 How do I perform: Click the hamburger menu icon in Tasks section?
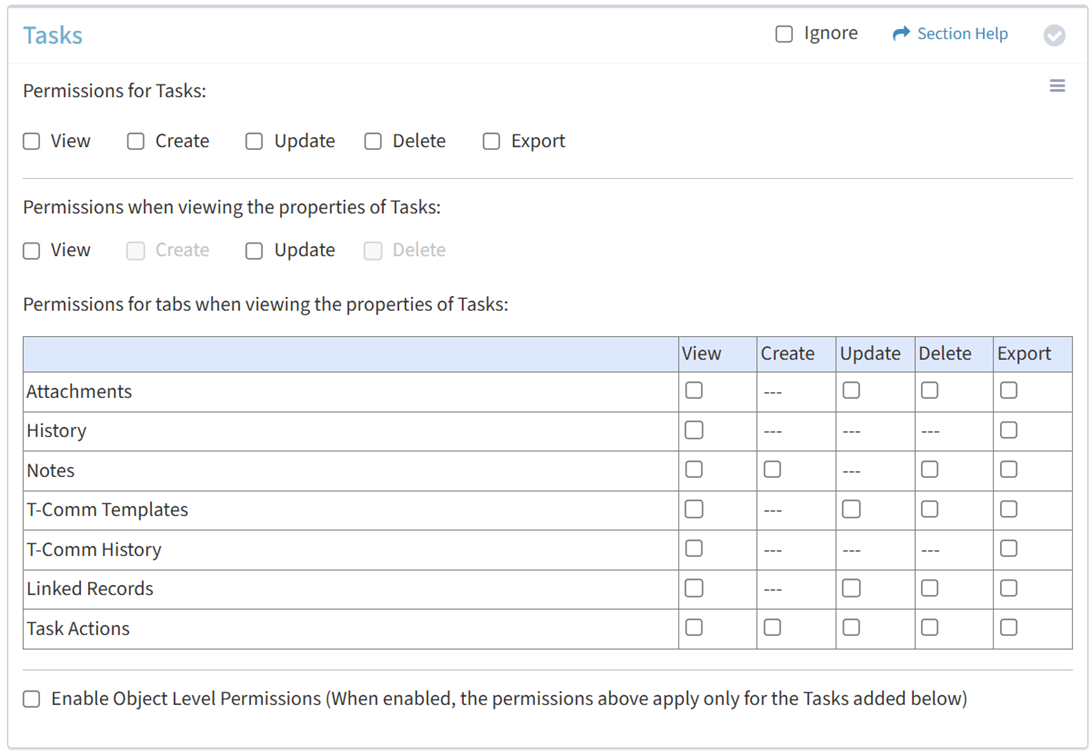[x=1057, y=87]
